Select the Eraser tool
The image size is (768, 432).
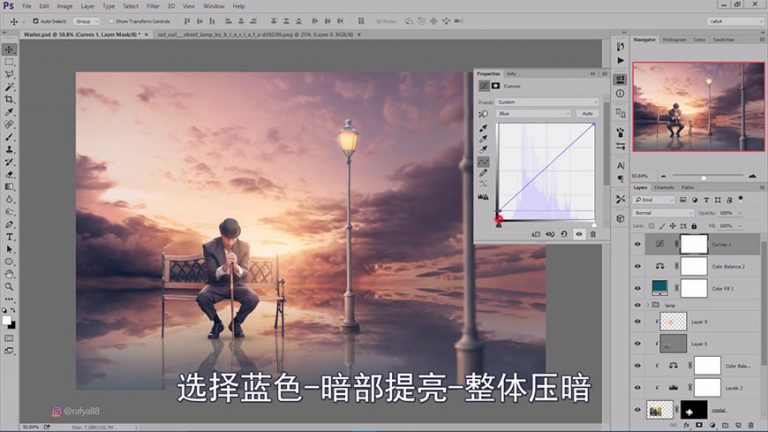[9, 174]
